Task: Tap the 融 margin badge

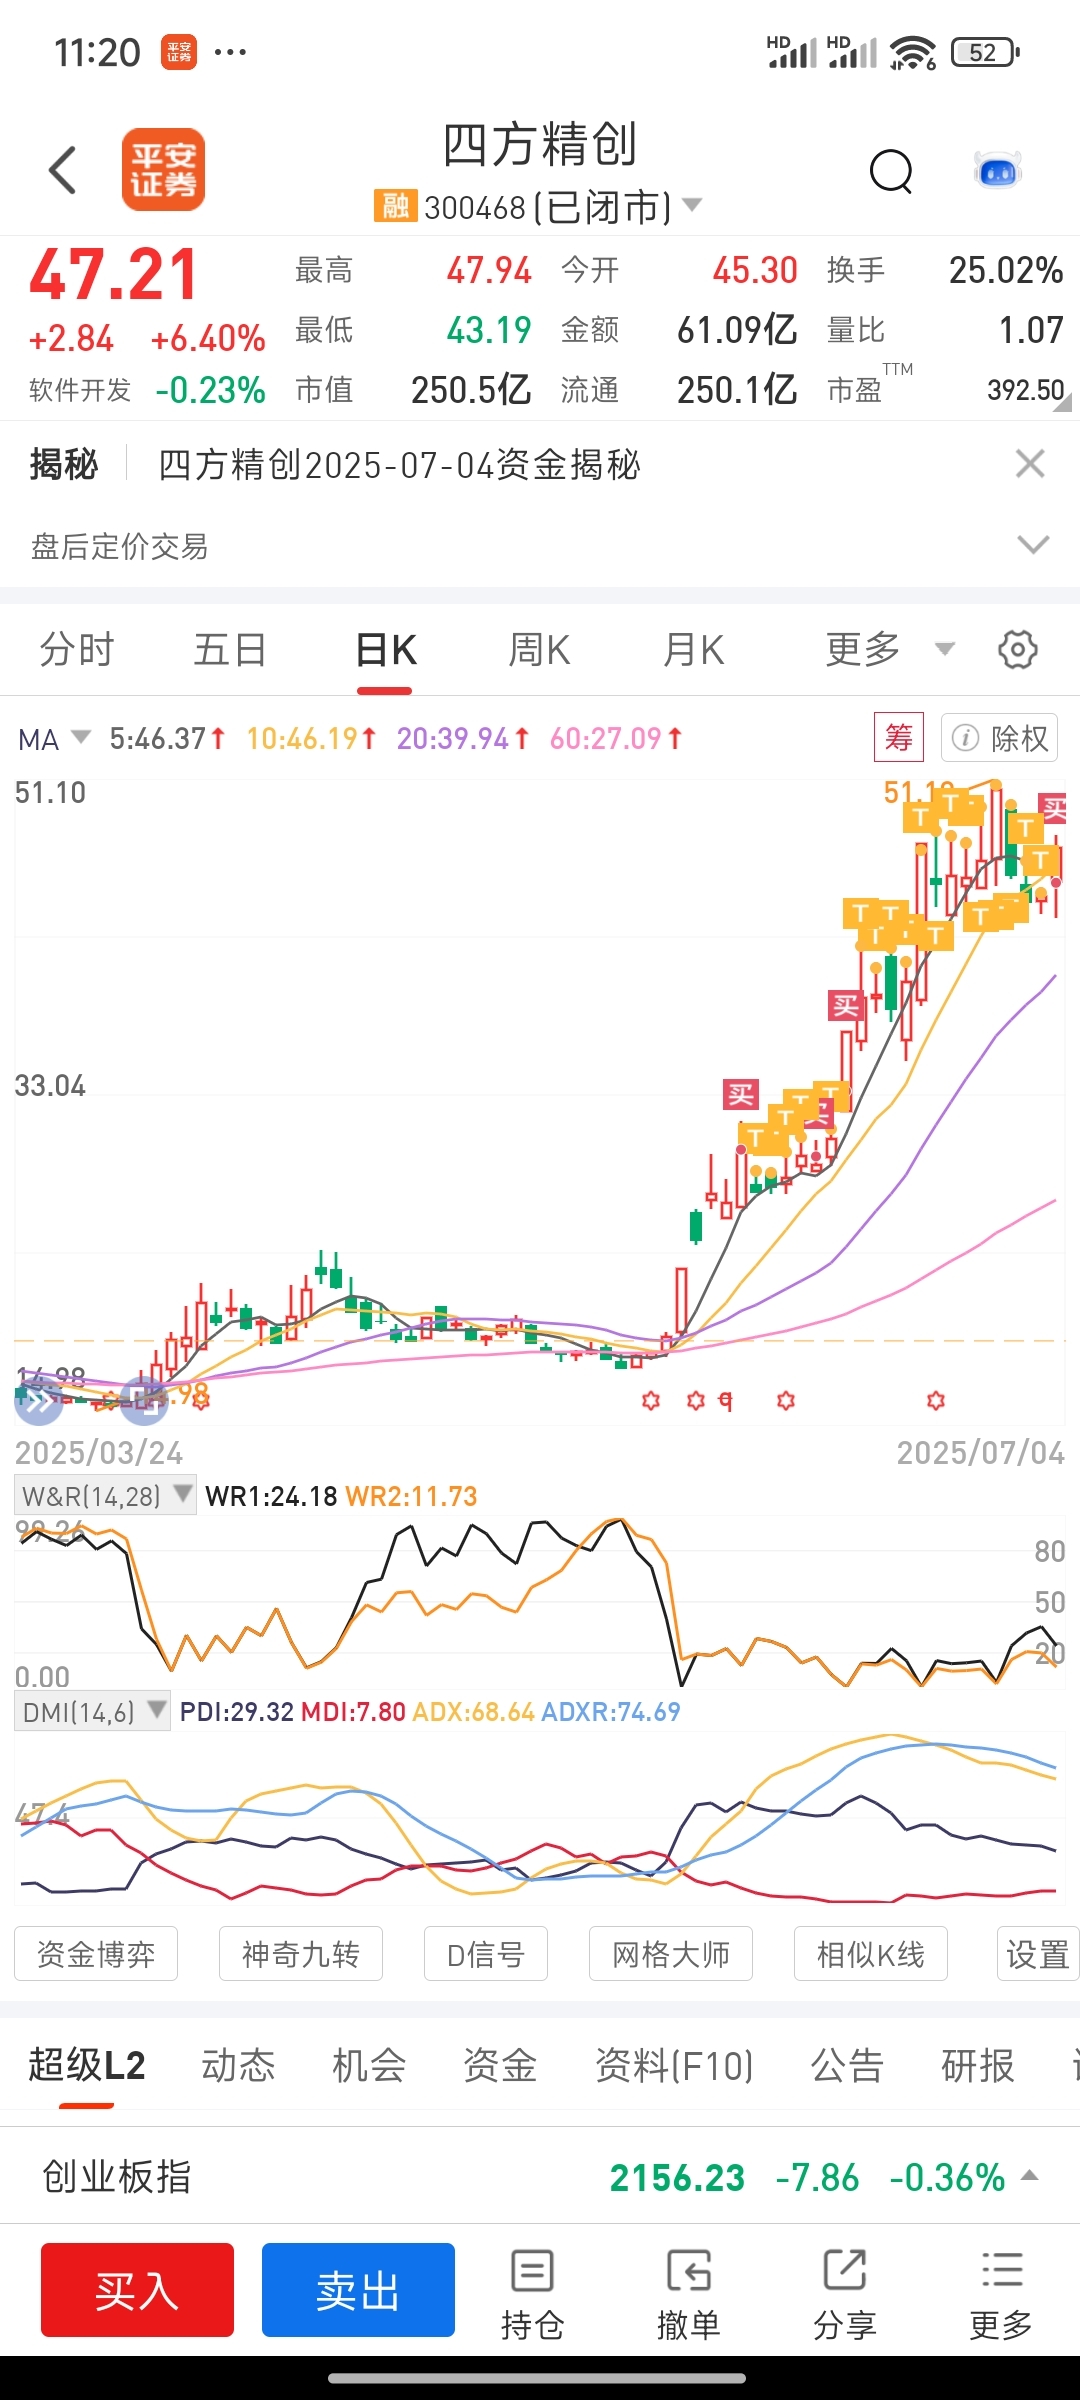Action: [x=395, y=206]
